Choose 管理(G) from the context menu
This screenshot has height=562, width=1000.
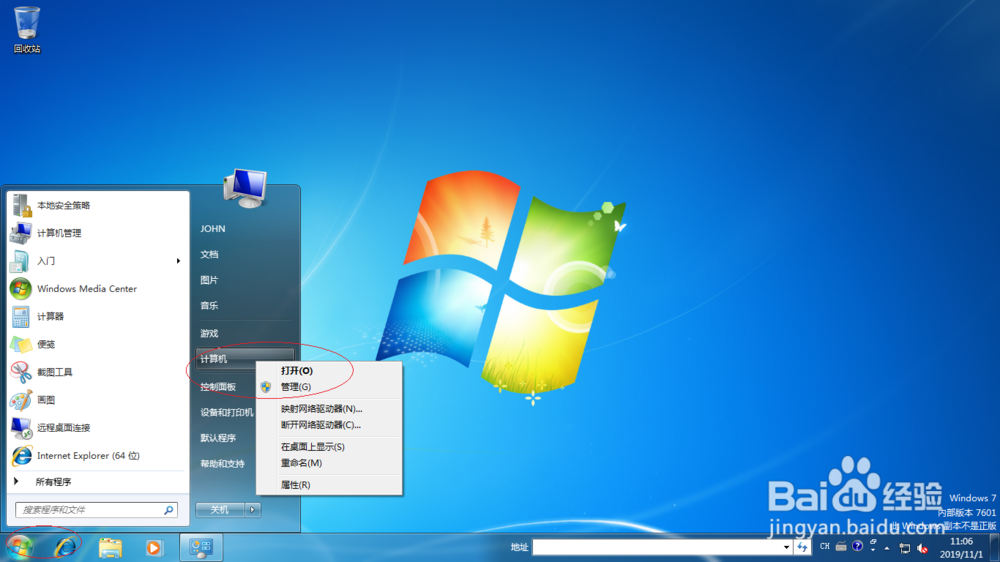tap(329, 387)
